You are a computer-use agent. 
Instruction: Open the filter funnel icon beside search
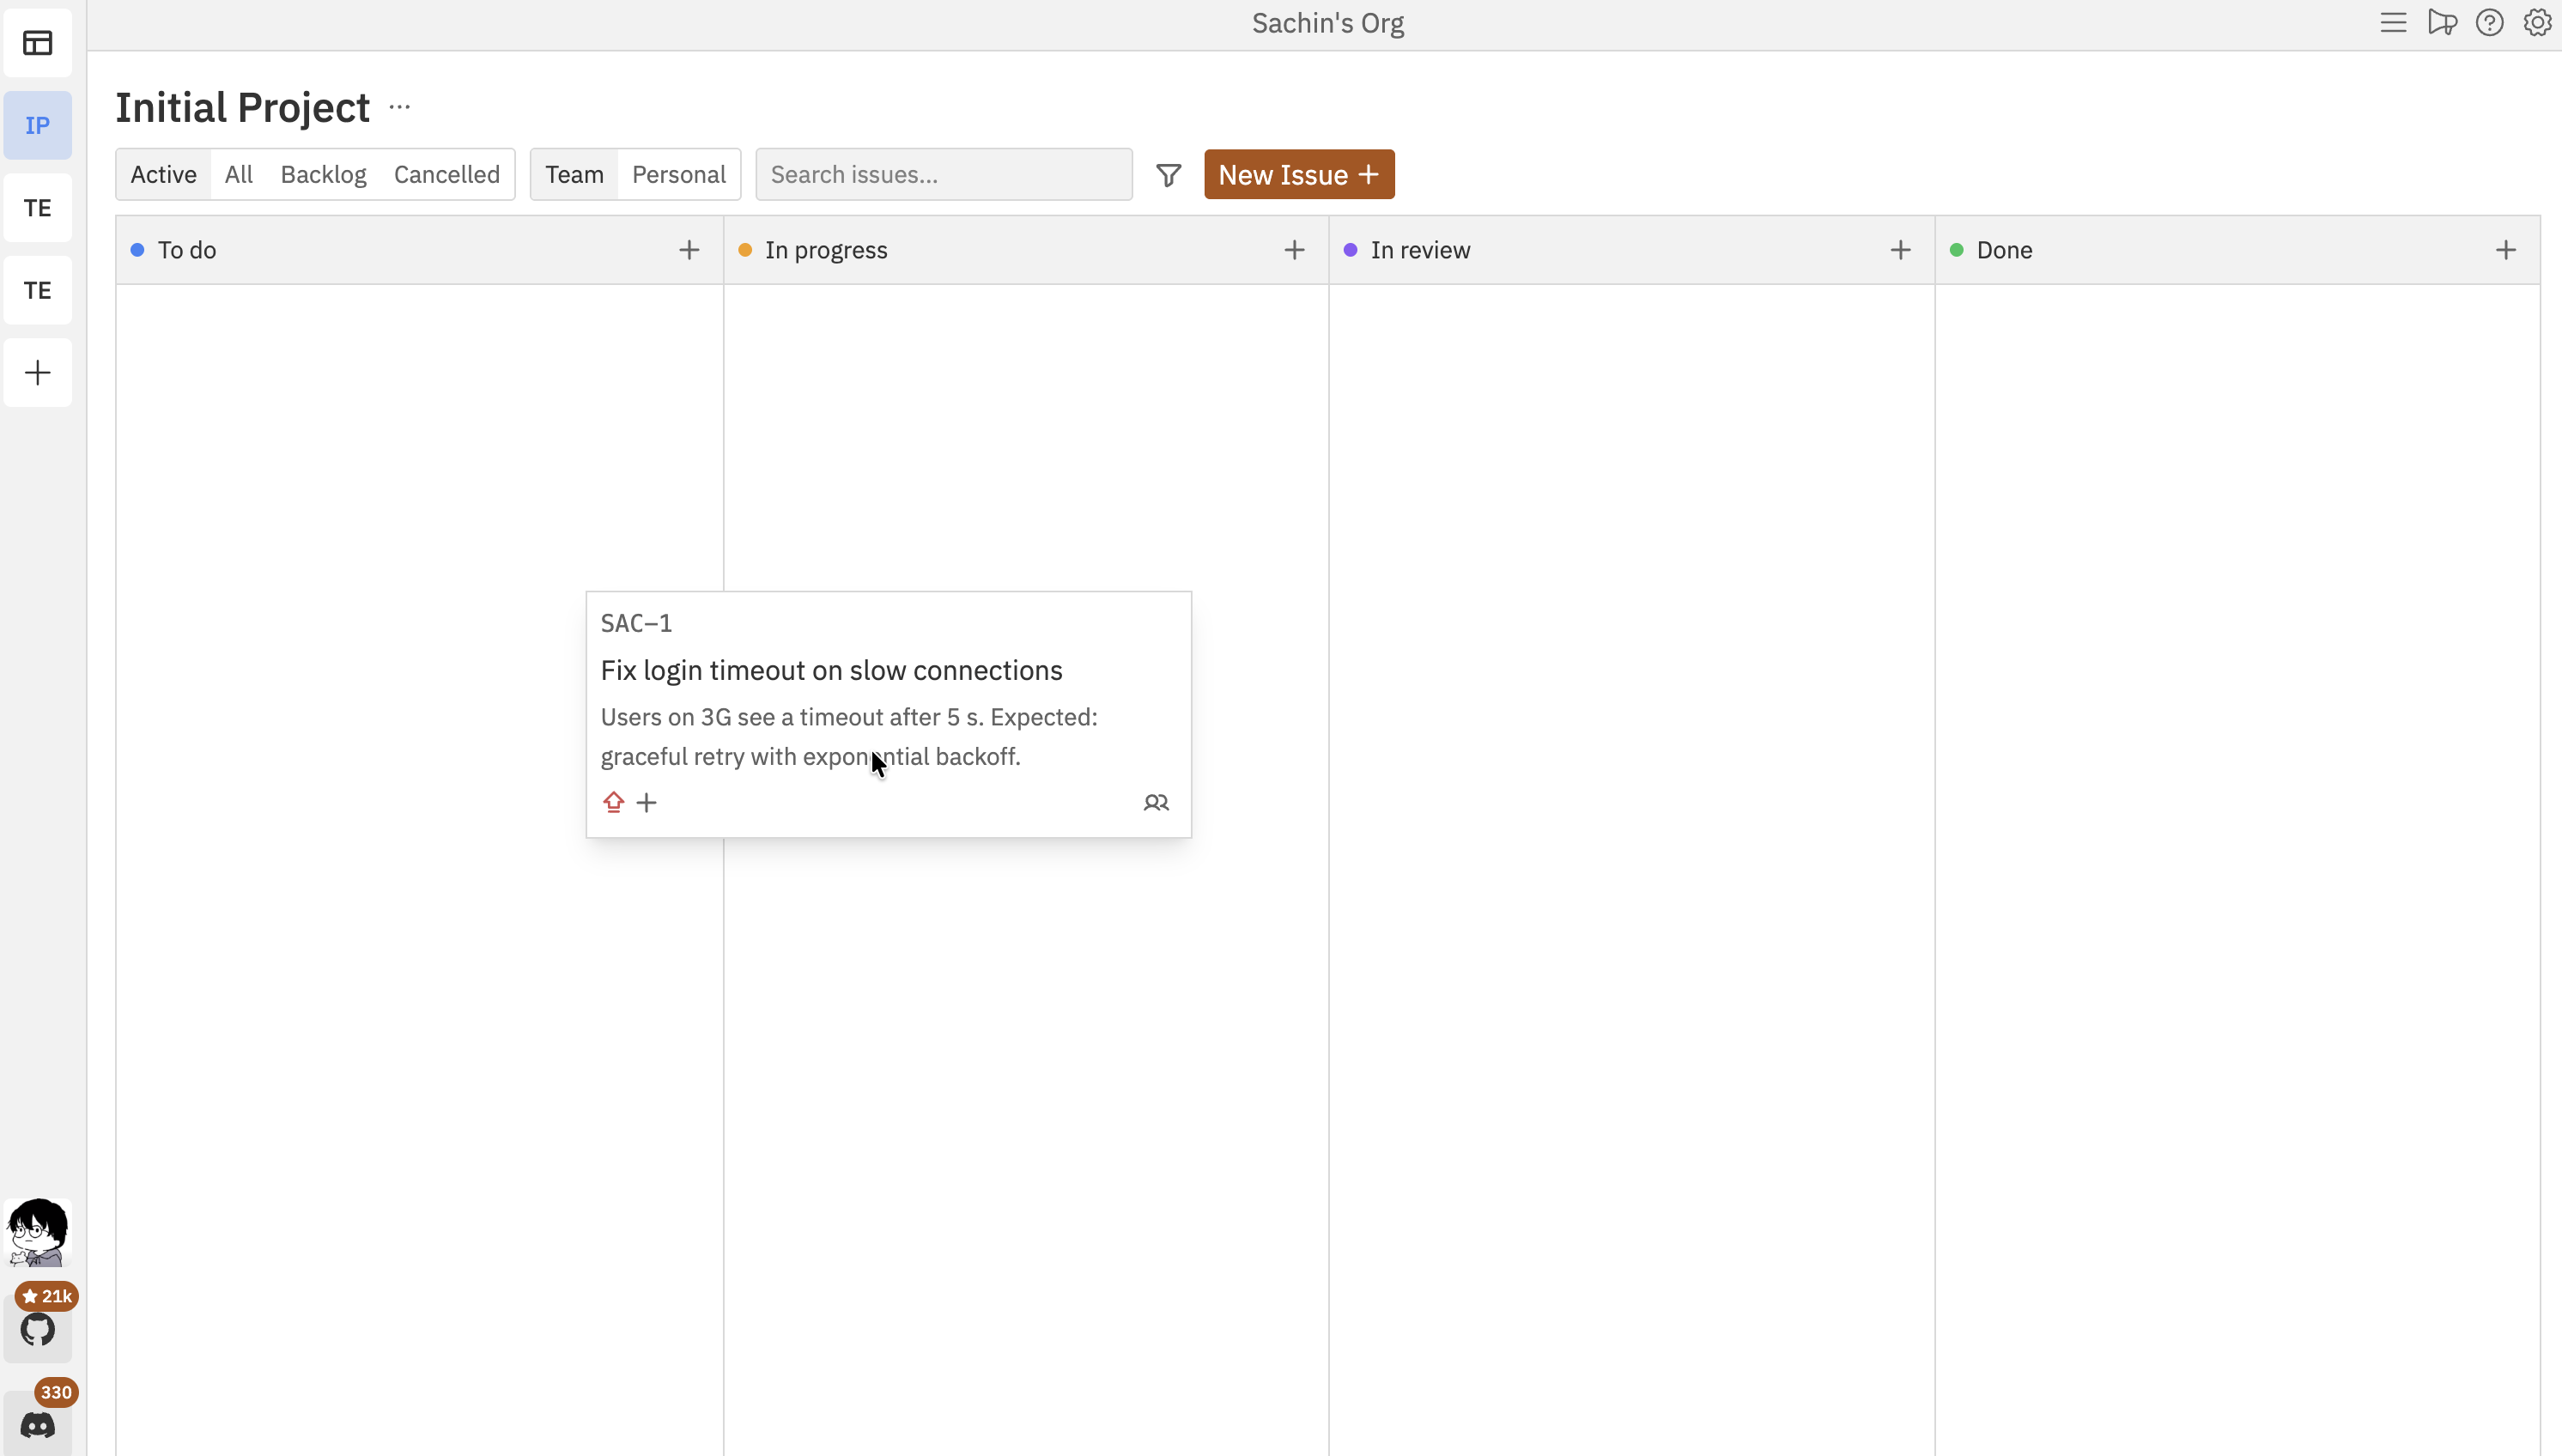pyautogui.click(x=1167, y=174)
